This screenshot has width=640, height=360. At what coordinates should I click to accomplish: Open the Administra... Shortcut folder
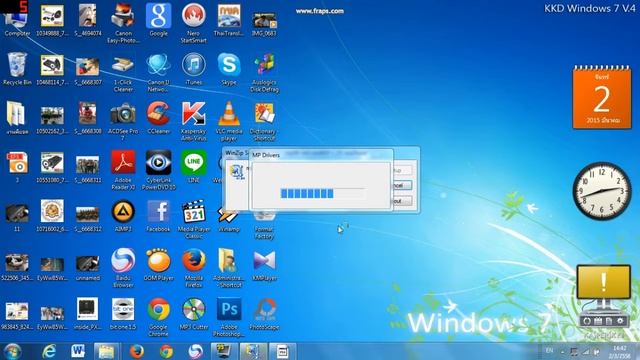point(229,268)
